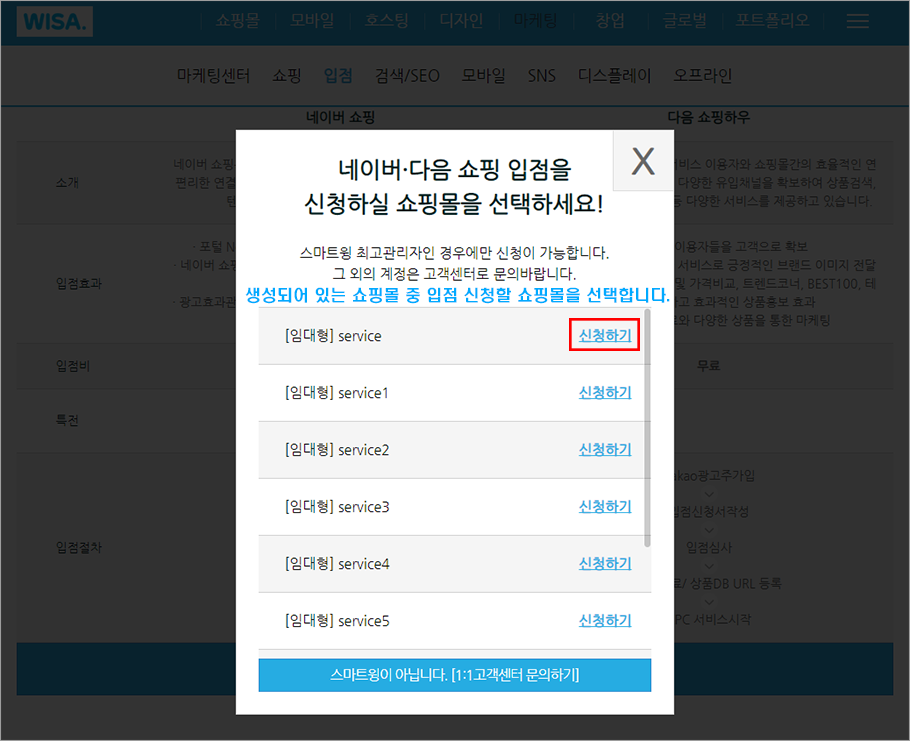Go to 호스팅 menu
The width and height of the screenshot is (910, 741).
[x=387, y=21]
